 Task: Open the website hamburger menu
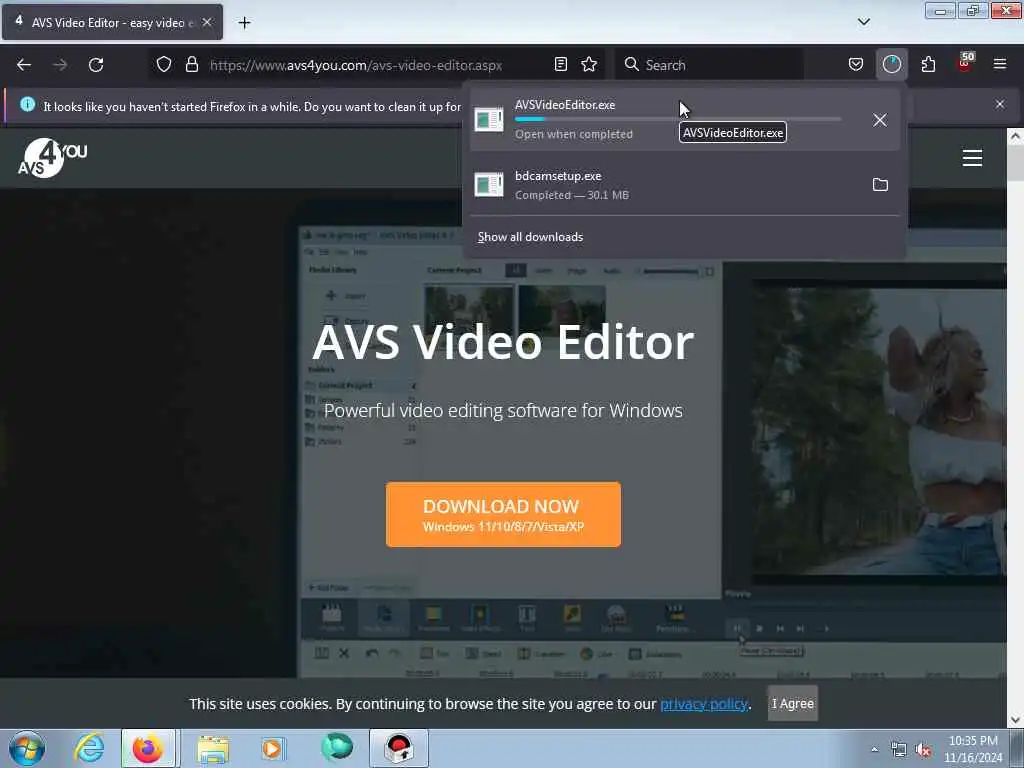point(972,158)
